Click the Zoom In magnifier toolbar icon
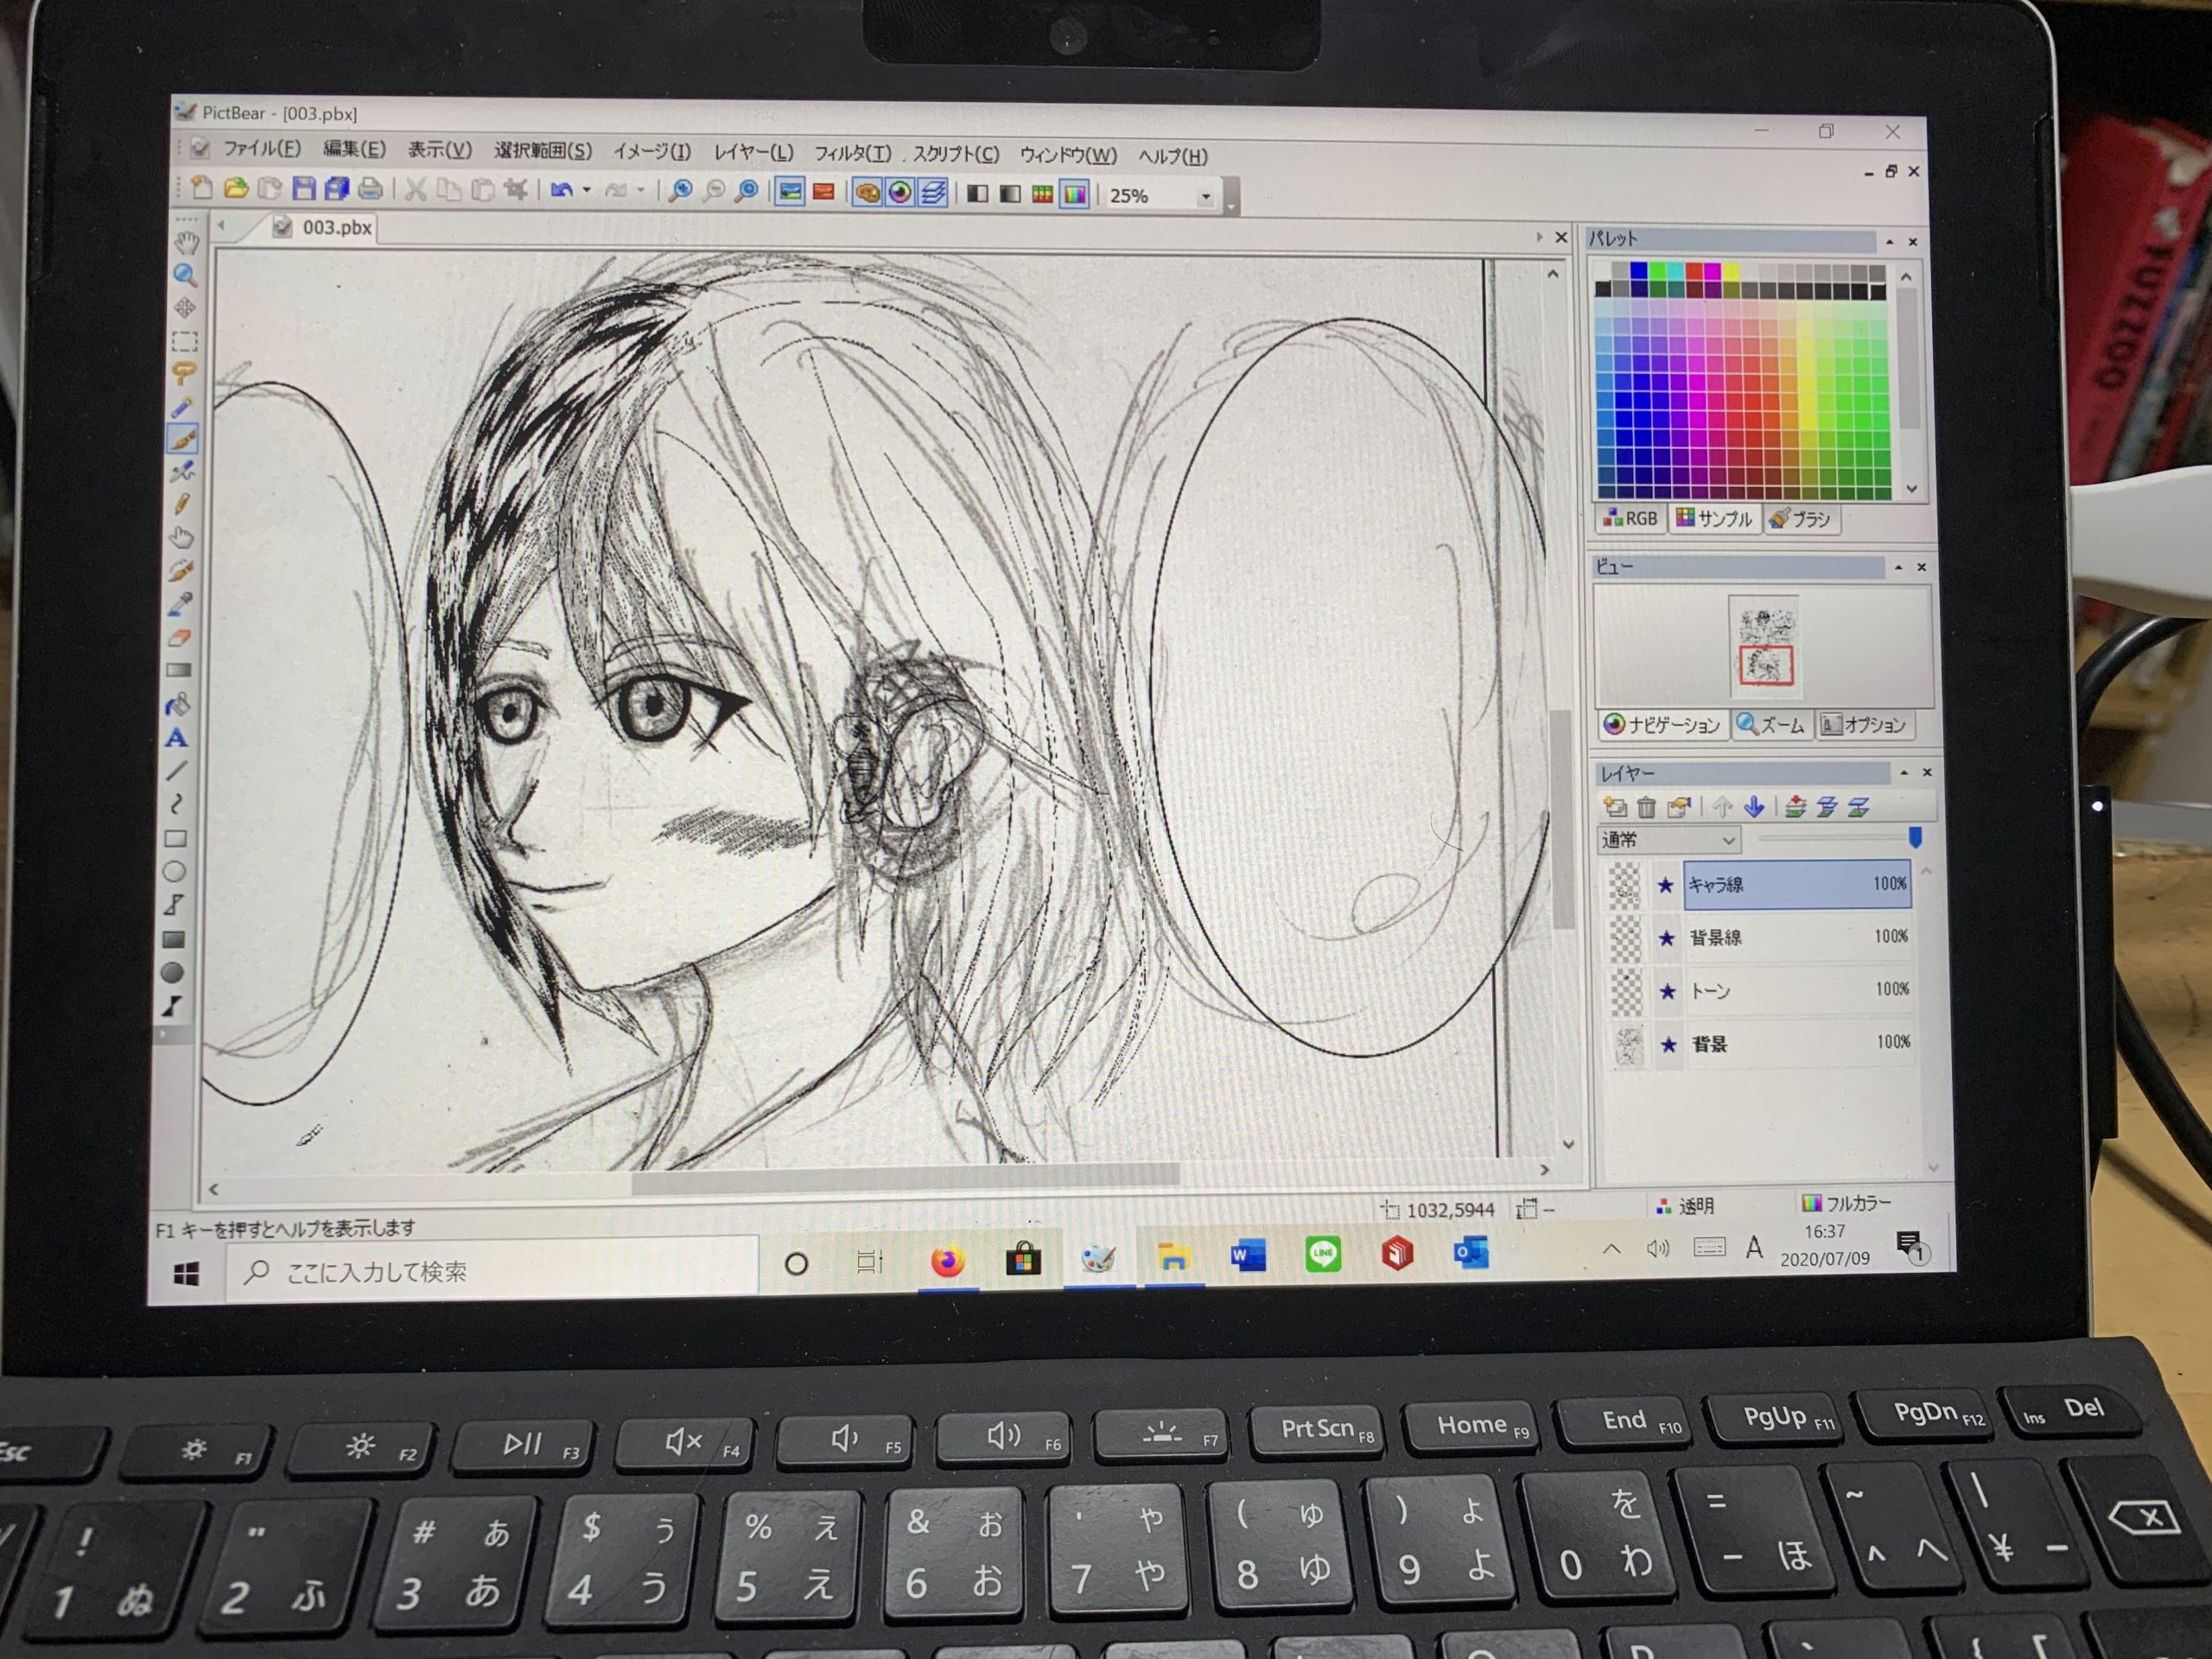This screenshot has width=2212, height=1659. (680, 190)
